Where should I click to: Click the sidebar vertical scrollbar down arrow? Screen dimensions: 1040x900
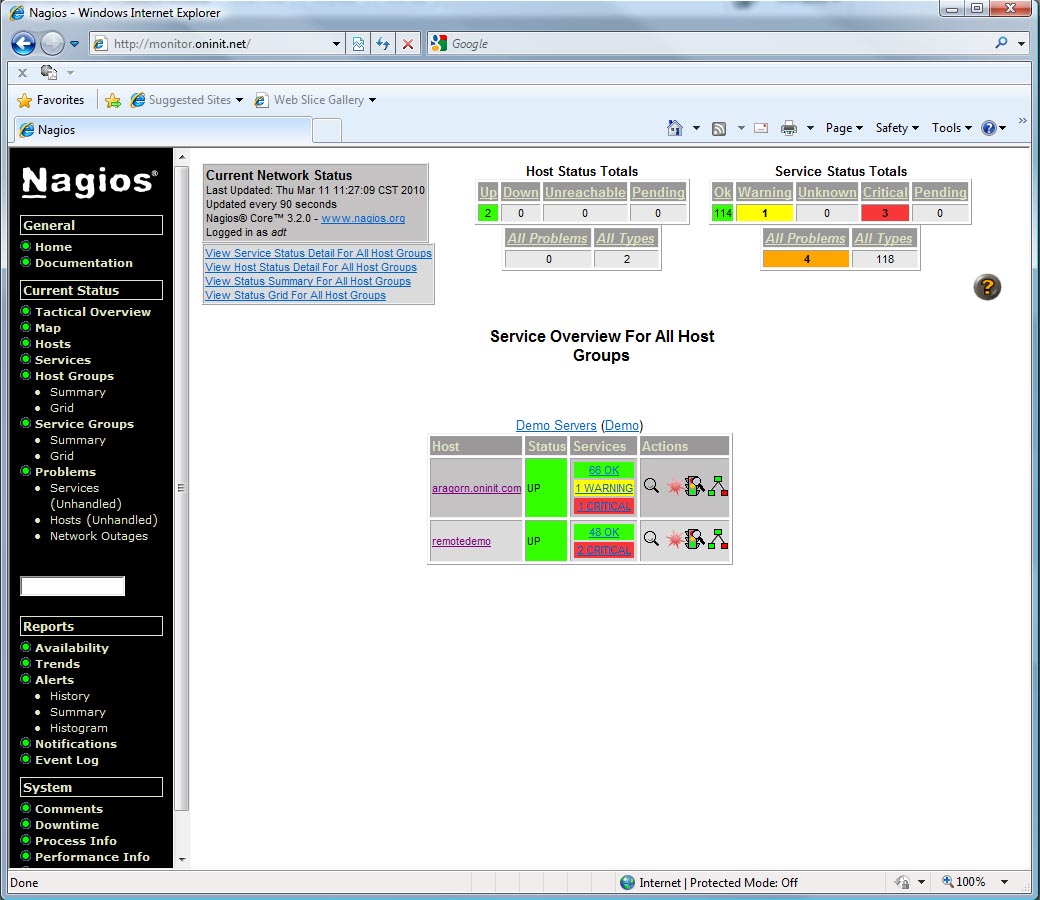(x=181, y=860)
